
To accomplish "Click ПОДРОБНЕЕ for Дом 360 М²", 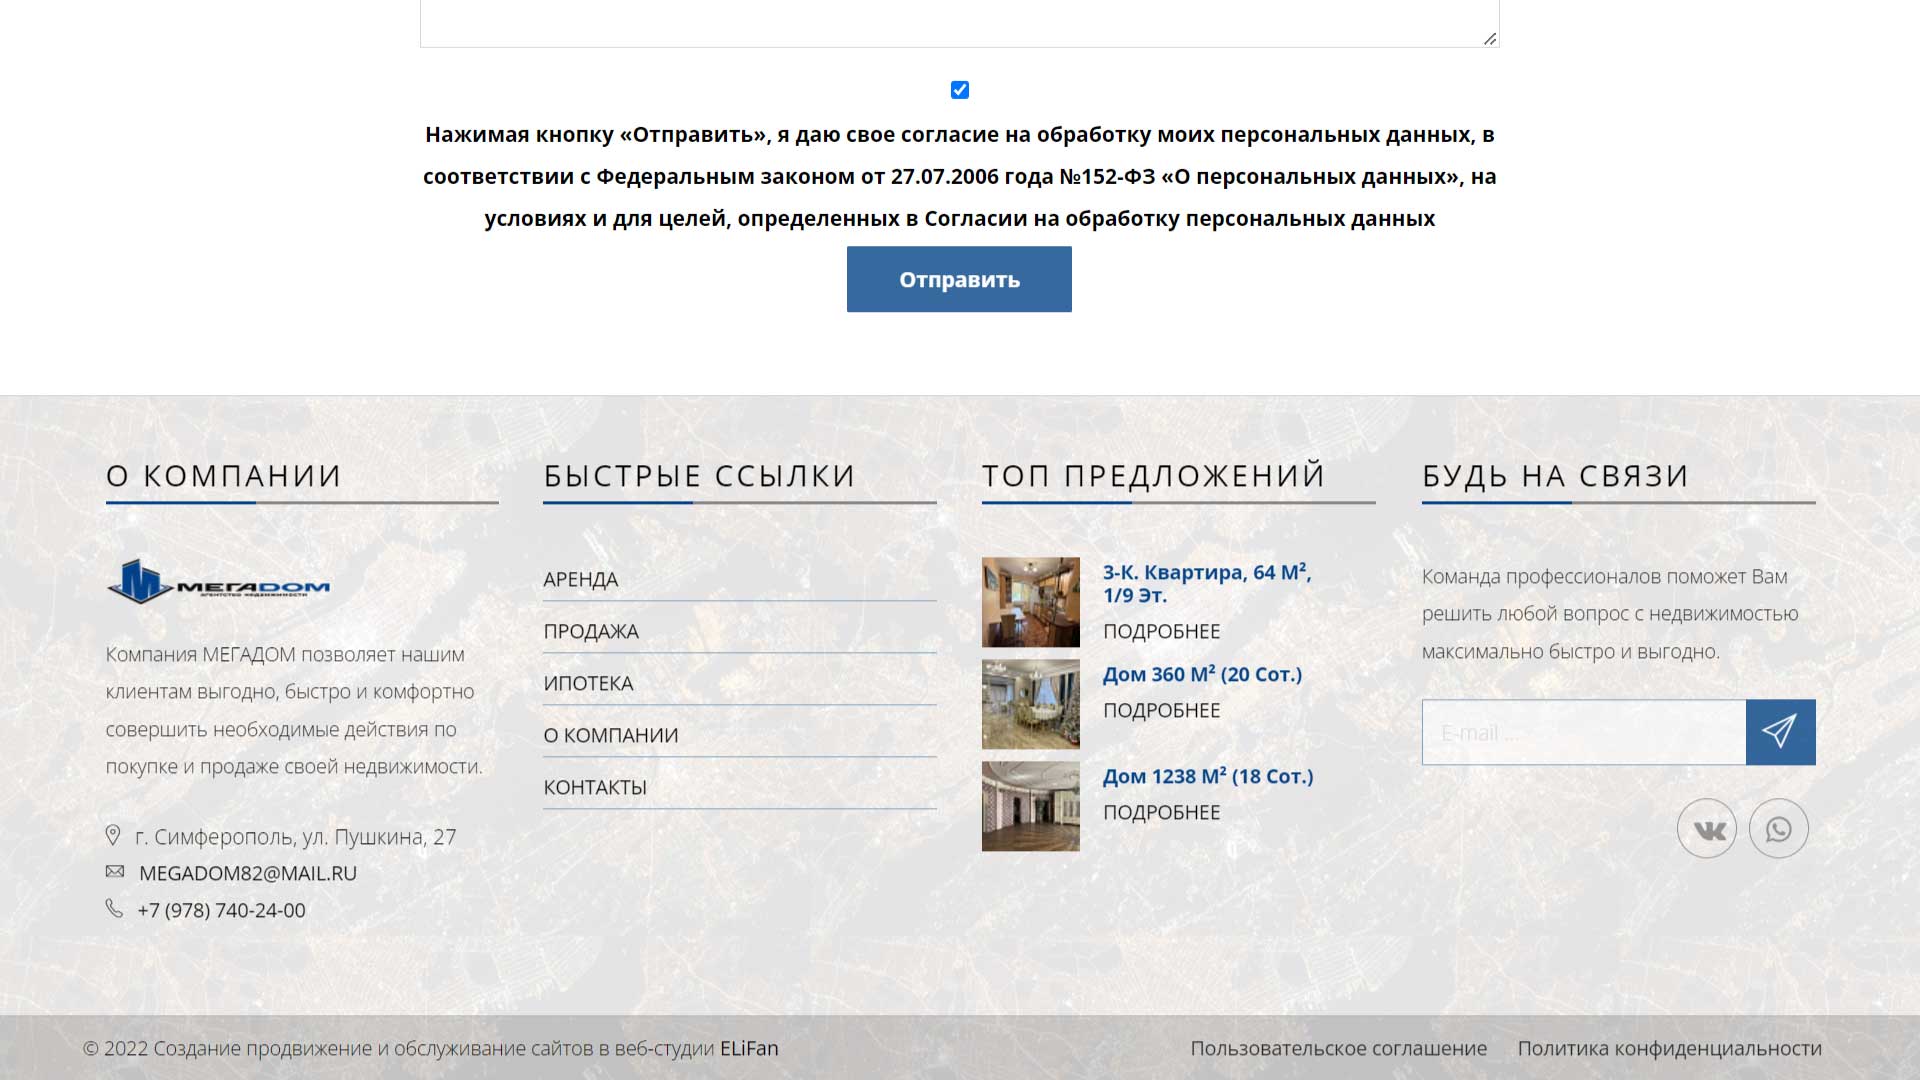I will pyautogui.click(x=1161, y=710).
